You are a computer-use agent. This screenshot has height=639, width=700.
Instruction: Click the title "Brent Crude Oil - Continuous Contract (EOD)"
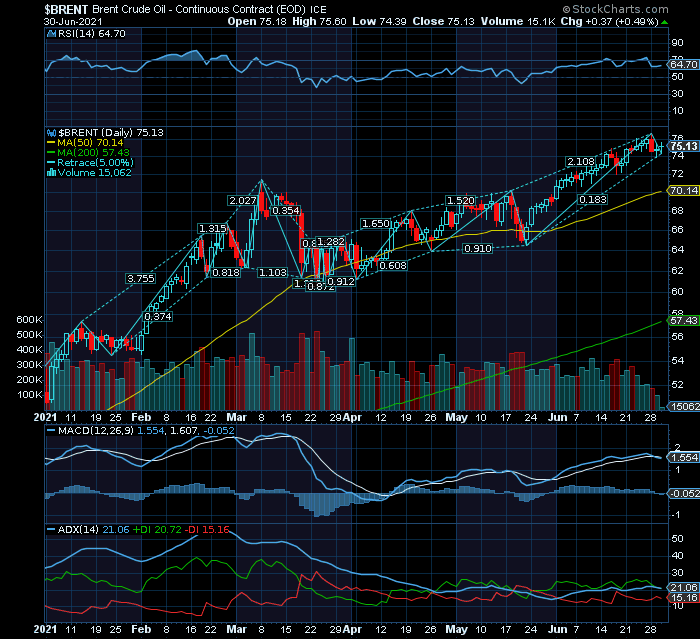pos(199,9)
